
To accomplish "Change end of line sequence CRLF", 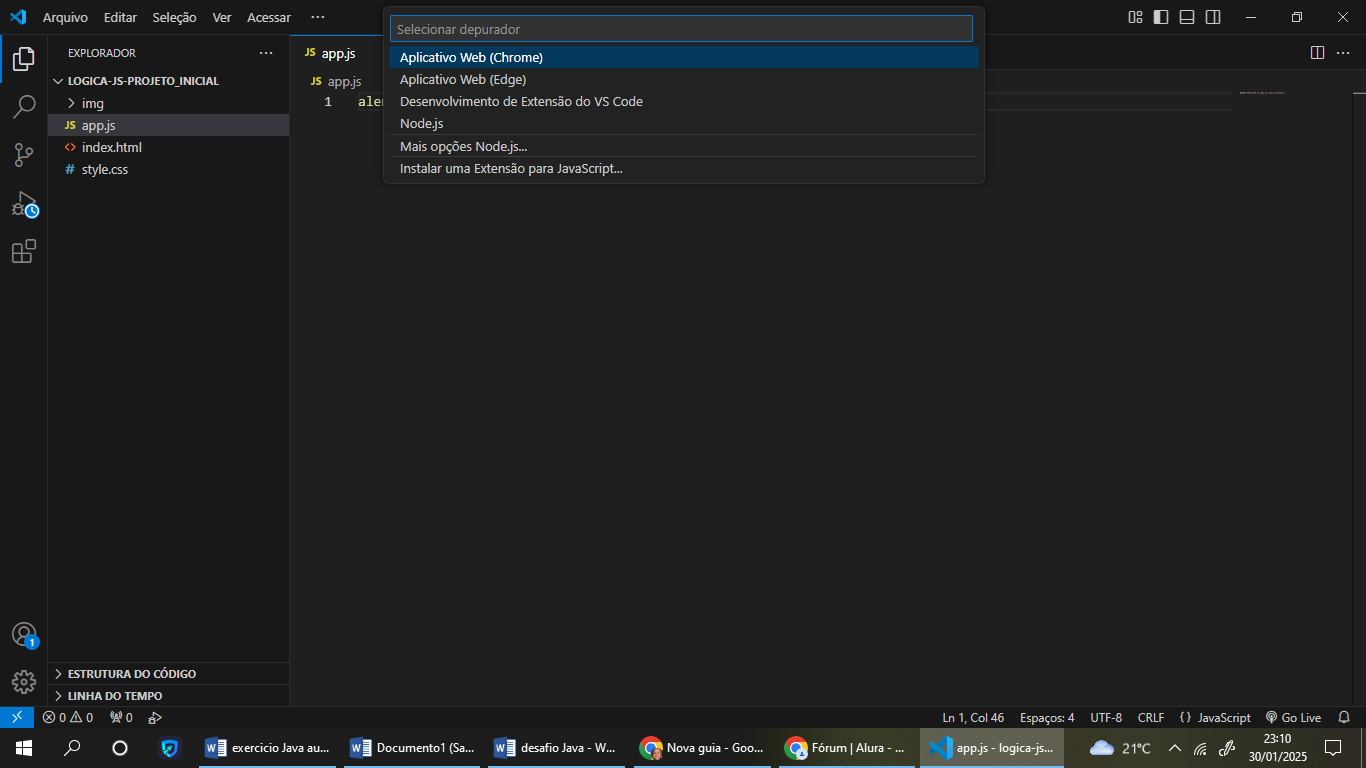I will (1151, 717).
